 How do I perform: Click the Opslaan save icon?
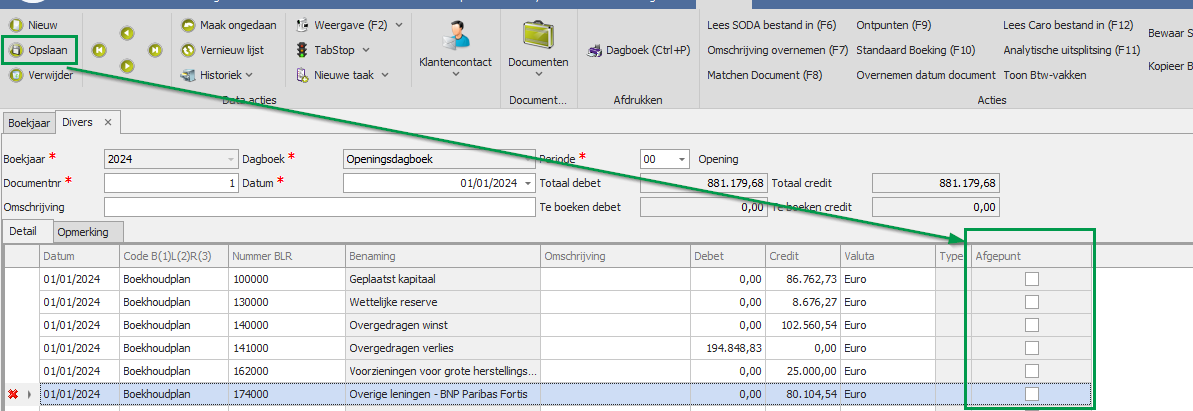15,49
